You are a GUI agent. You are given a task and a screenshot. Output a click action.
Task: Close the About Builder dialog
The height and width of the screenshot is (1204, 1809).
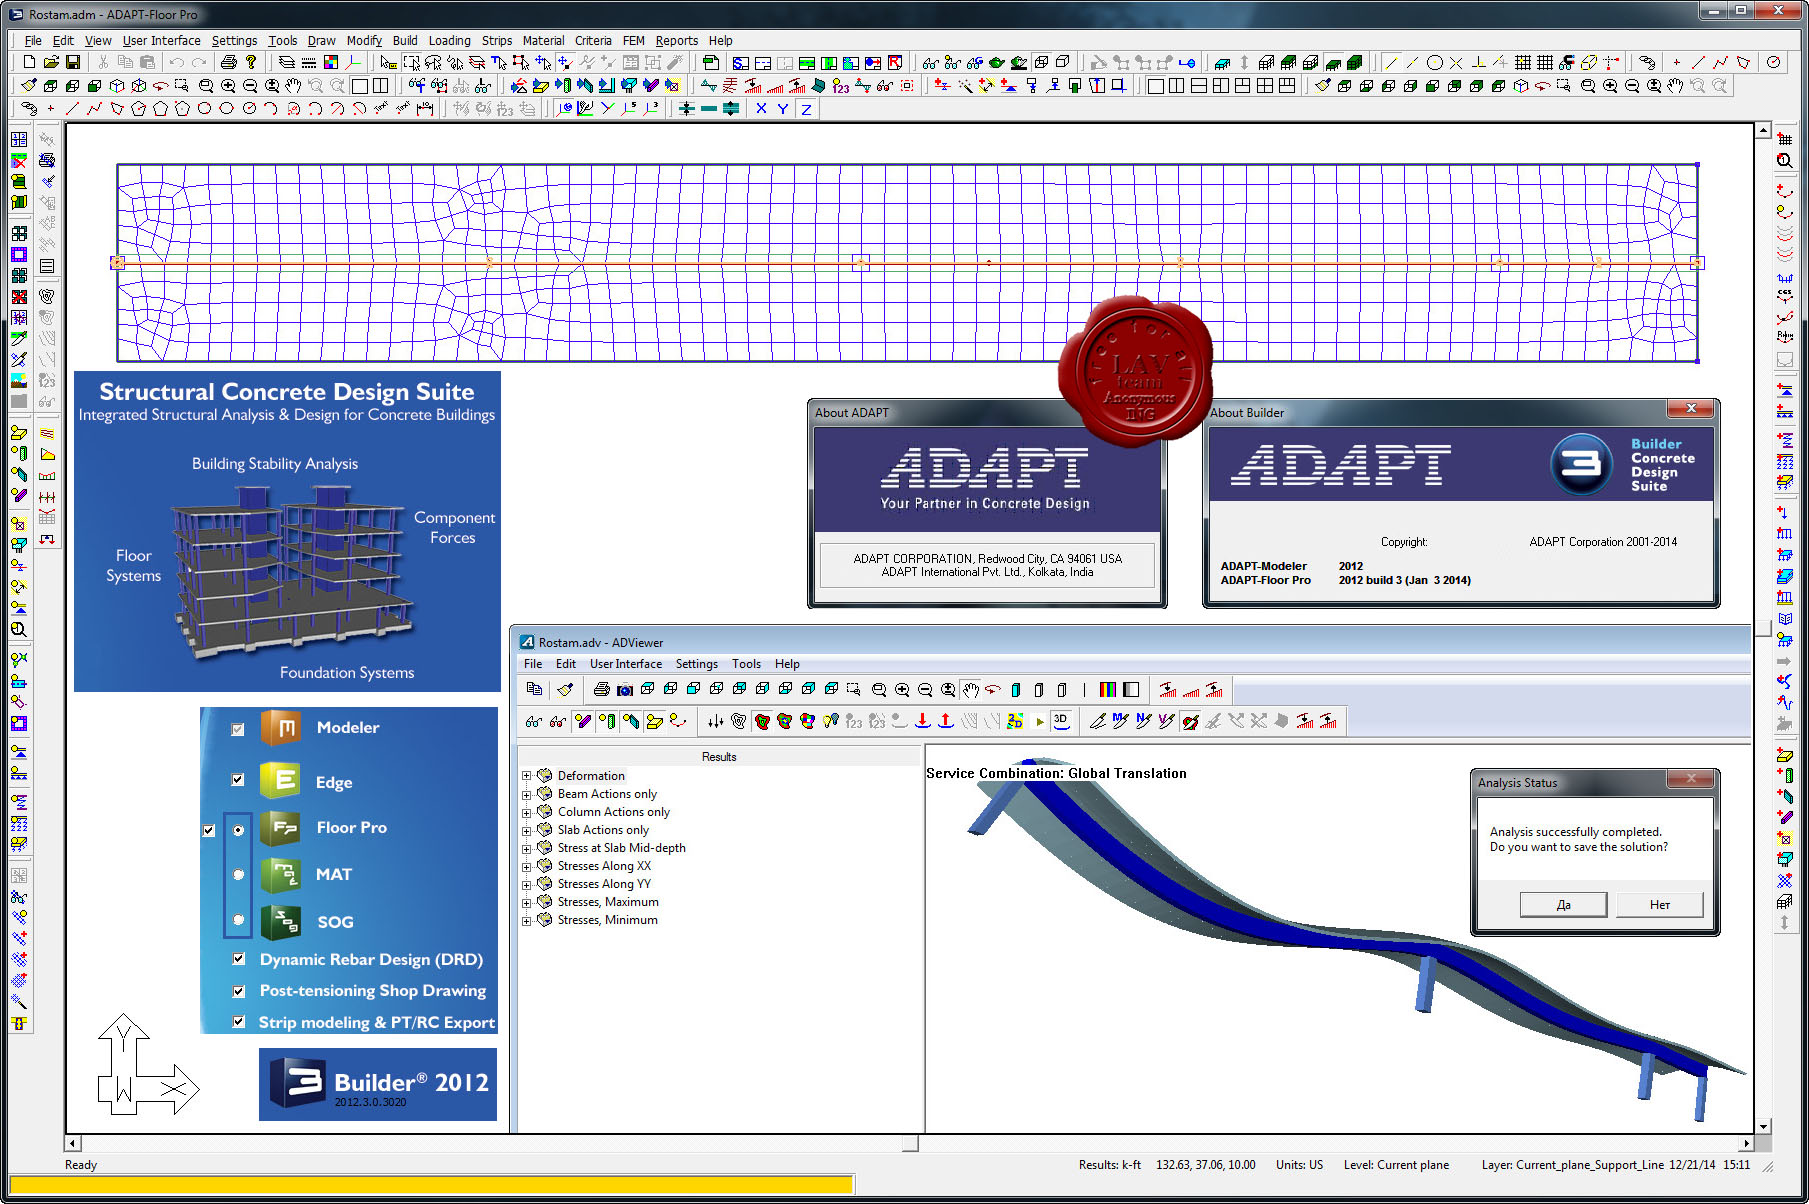point(1691,408)
